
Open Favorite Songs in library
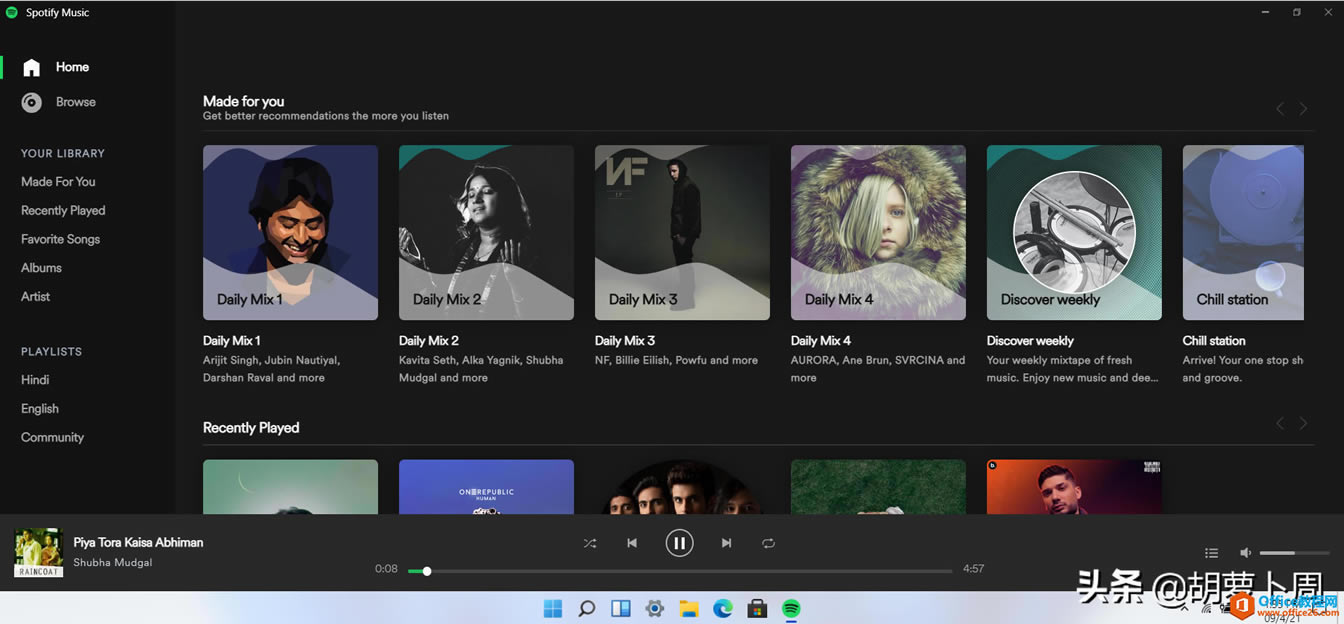point(60,239)
